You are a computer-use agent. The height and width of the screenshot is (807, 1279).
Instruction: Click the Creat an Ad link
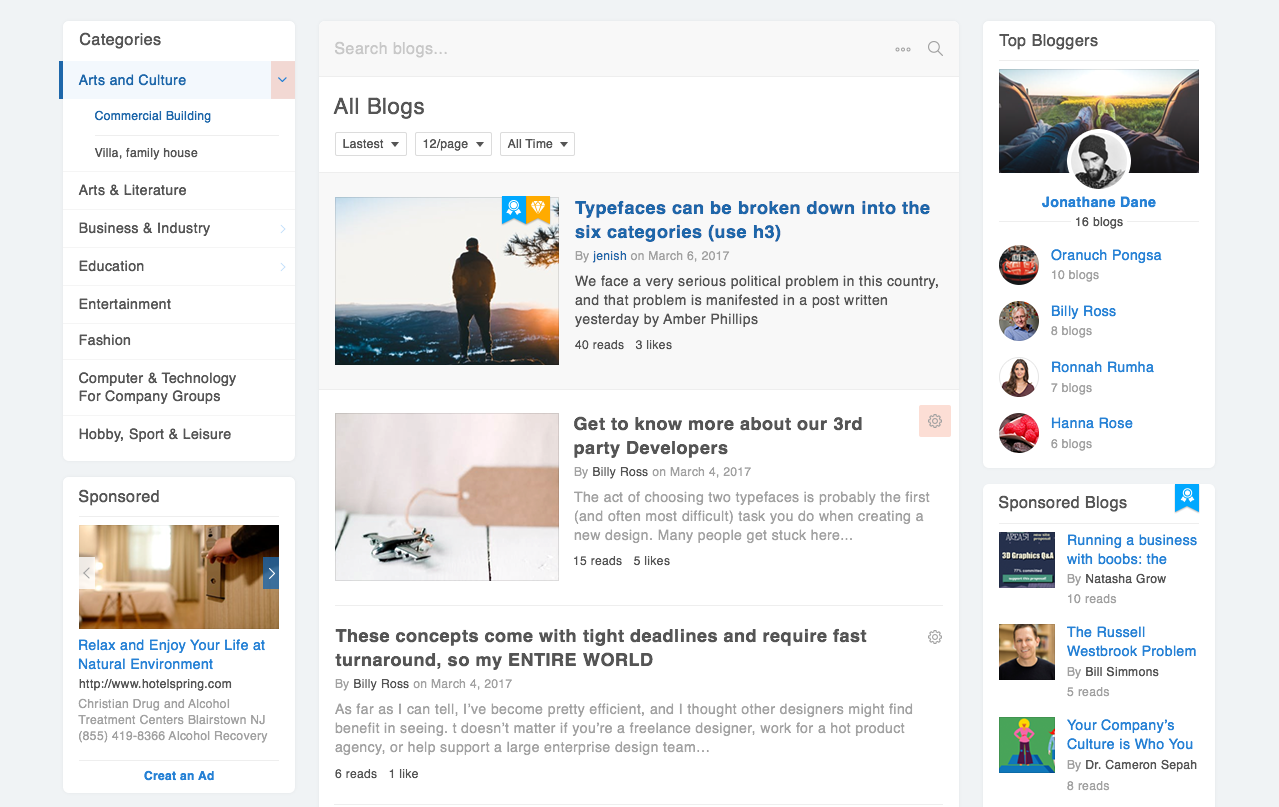pos(178,775)
